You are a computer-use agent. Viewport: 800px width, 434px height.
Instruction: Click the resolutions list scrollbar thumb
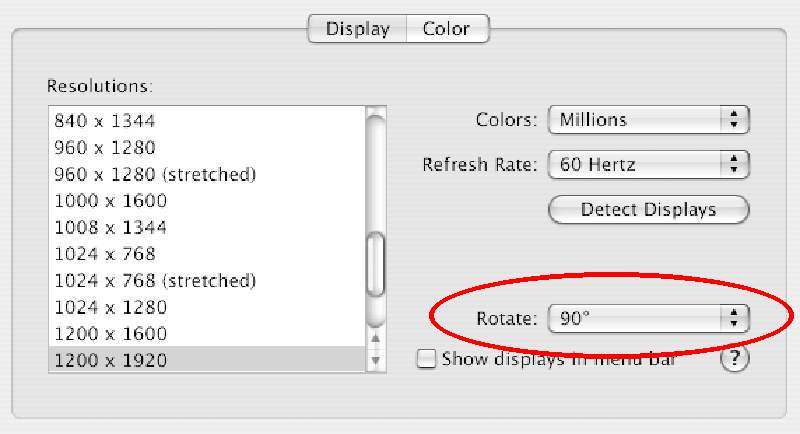[376, 264]
